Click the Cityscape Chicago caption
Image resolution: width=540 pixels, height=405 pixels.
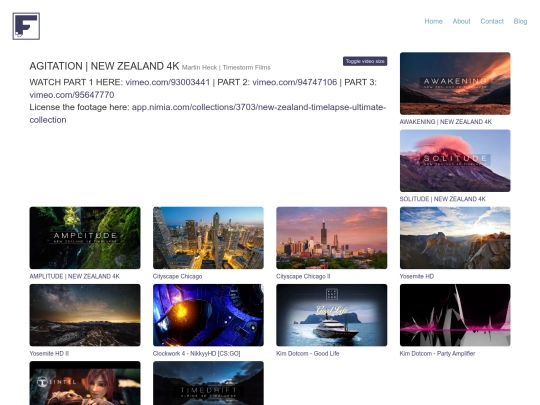pyautogui.click(x=177, y=276)
